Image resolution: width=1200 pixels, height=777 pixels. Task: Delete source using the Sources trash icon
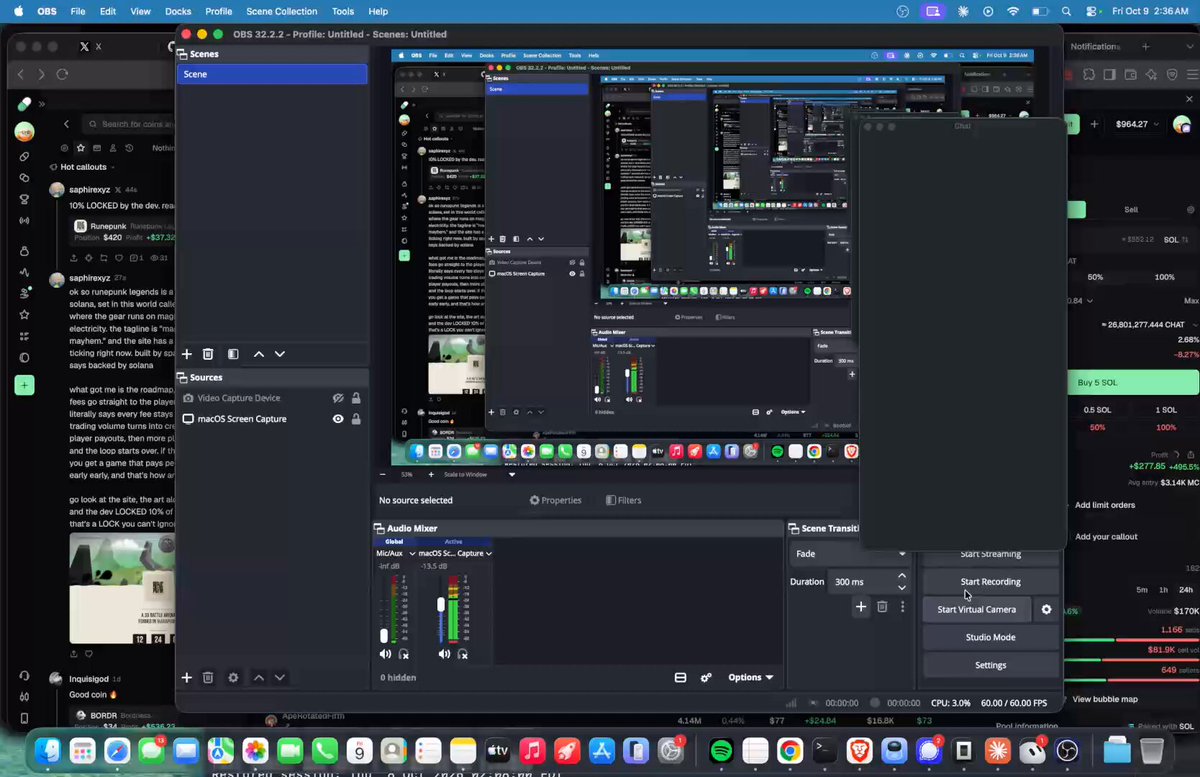208,677
